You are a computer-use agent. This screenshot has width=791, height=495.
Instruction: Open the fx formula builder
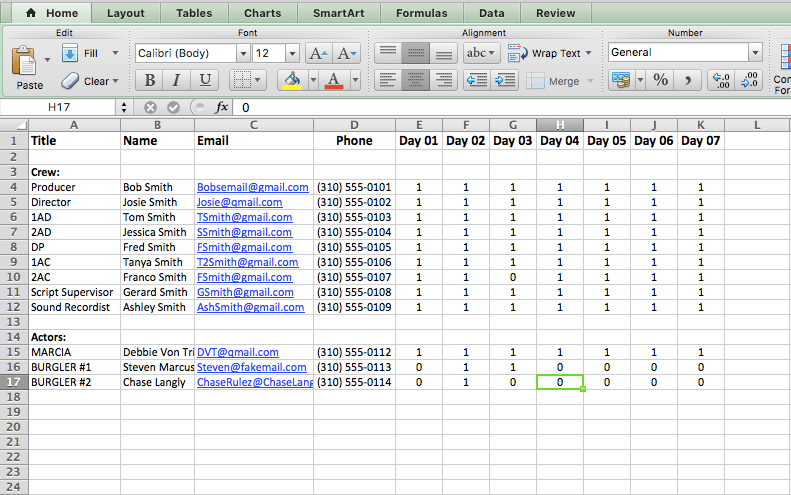(x=221, y=107)
